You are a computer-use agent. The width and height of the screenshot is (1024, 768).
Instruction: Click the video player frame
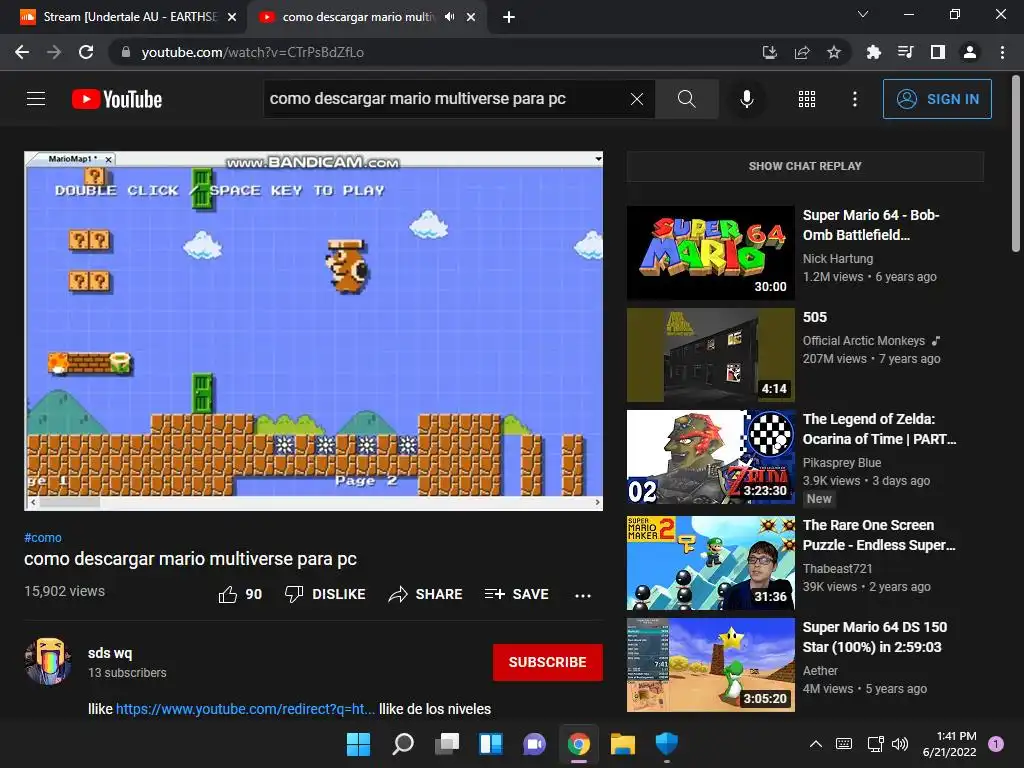313,330
